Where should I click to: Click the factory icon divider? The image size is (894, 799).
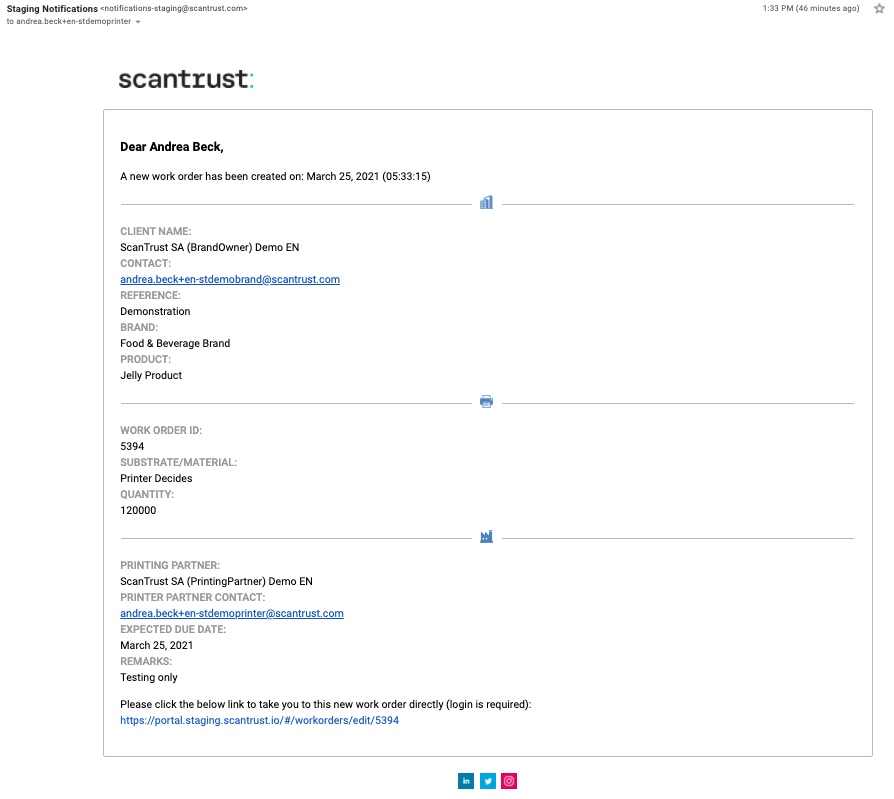pyautogui.click(x=486, y=537)
